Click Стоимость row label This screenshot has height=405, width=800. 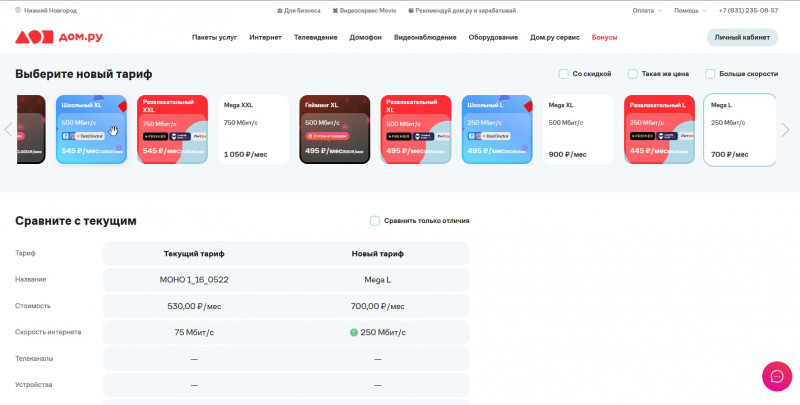coord(33,306)
